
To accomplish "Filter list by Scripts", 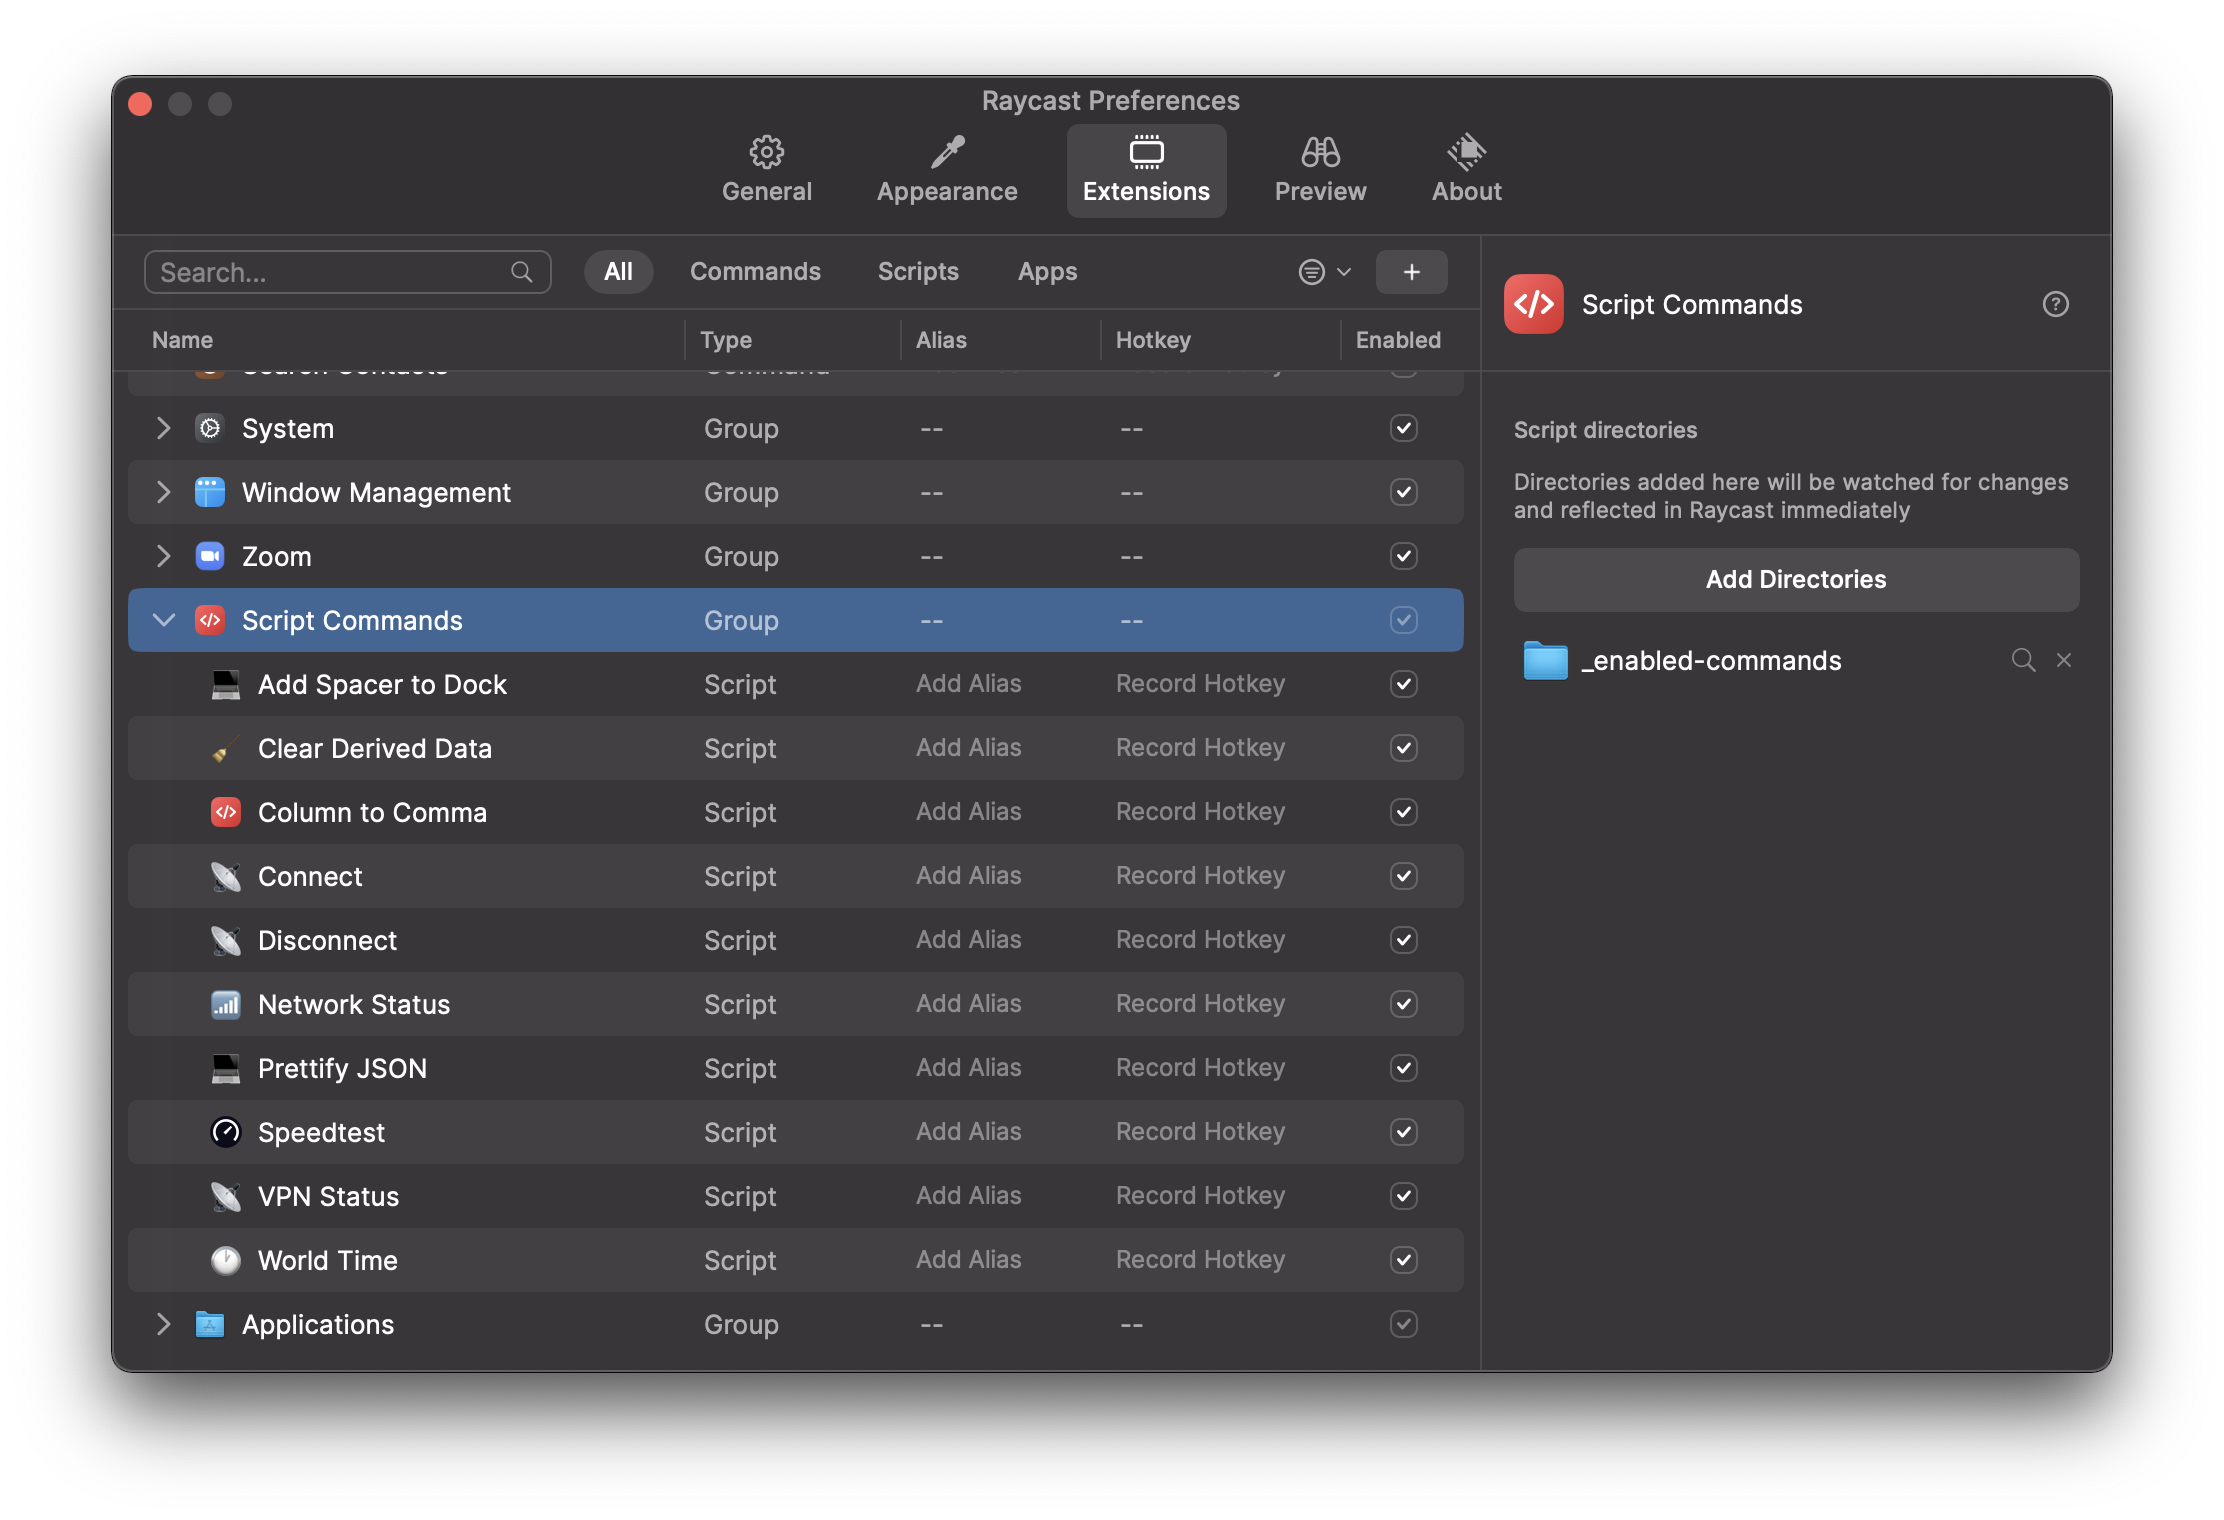I will click(917, 272).
